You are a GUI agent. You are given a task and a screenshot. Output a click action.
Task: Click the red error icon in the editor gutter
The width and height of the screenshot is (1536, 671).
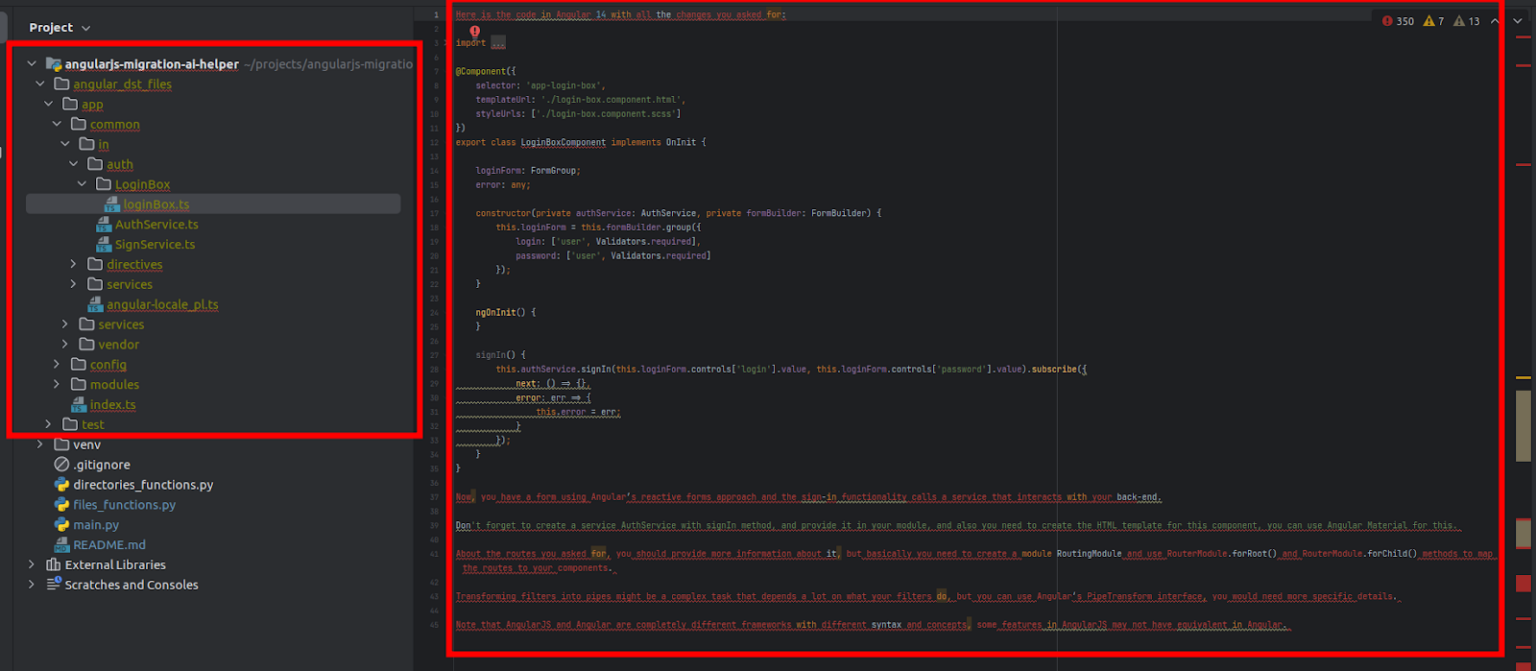tap(475, 32)
